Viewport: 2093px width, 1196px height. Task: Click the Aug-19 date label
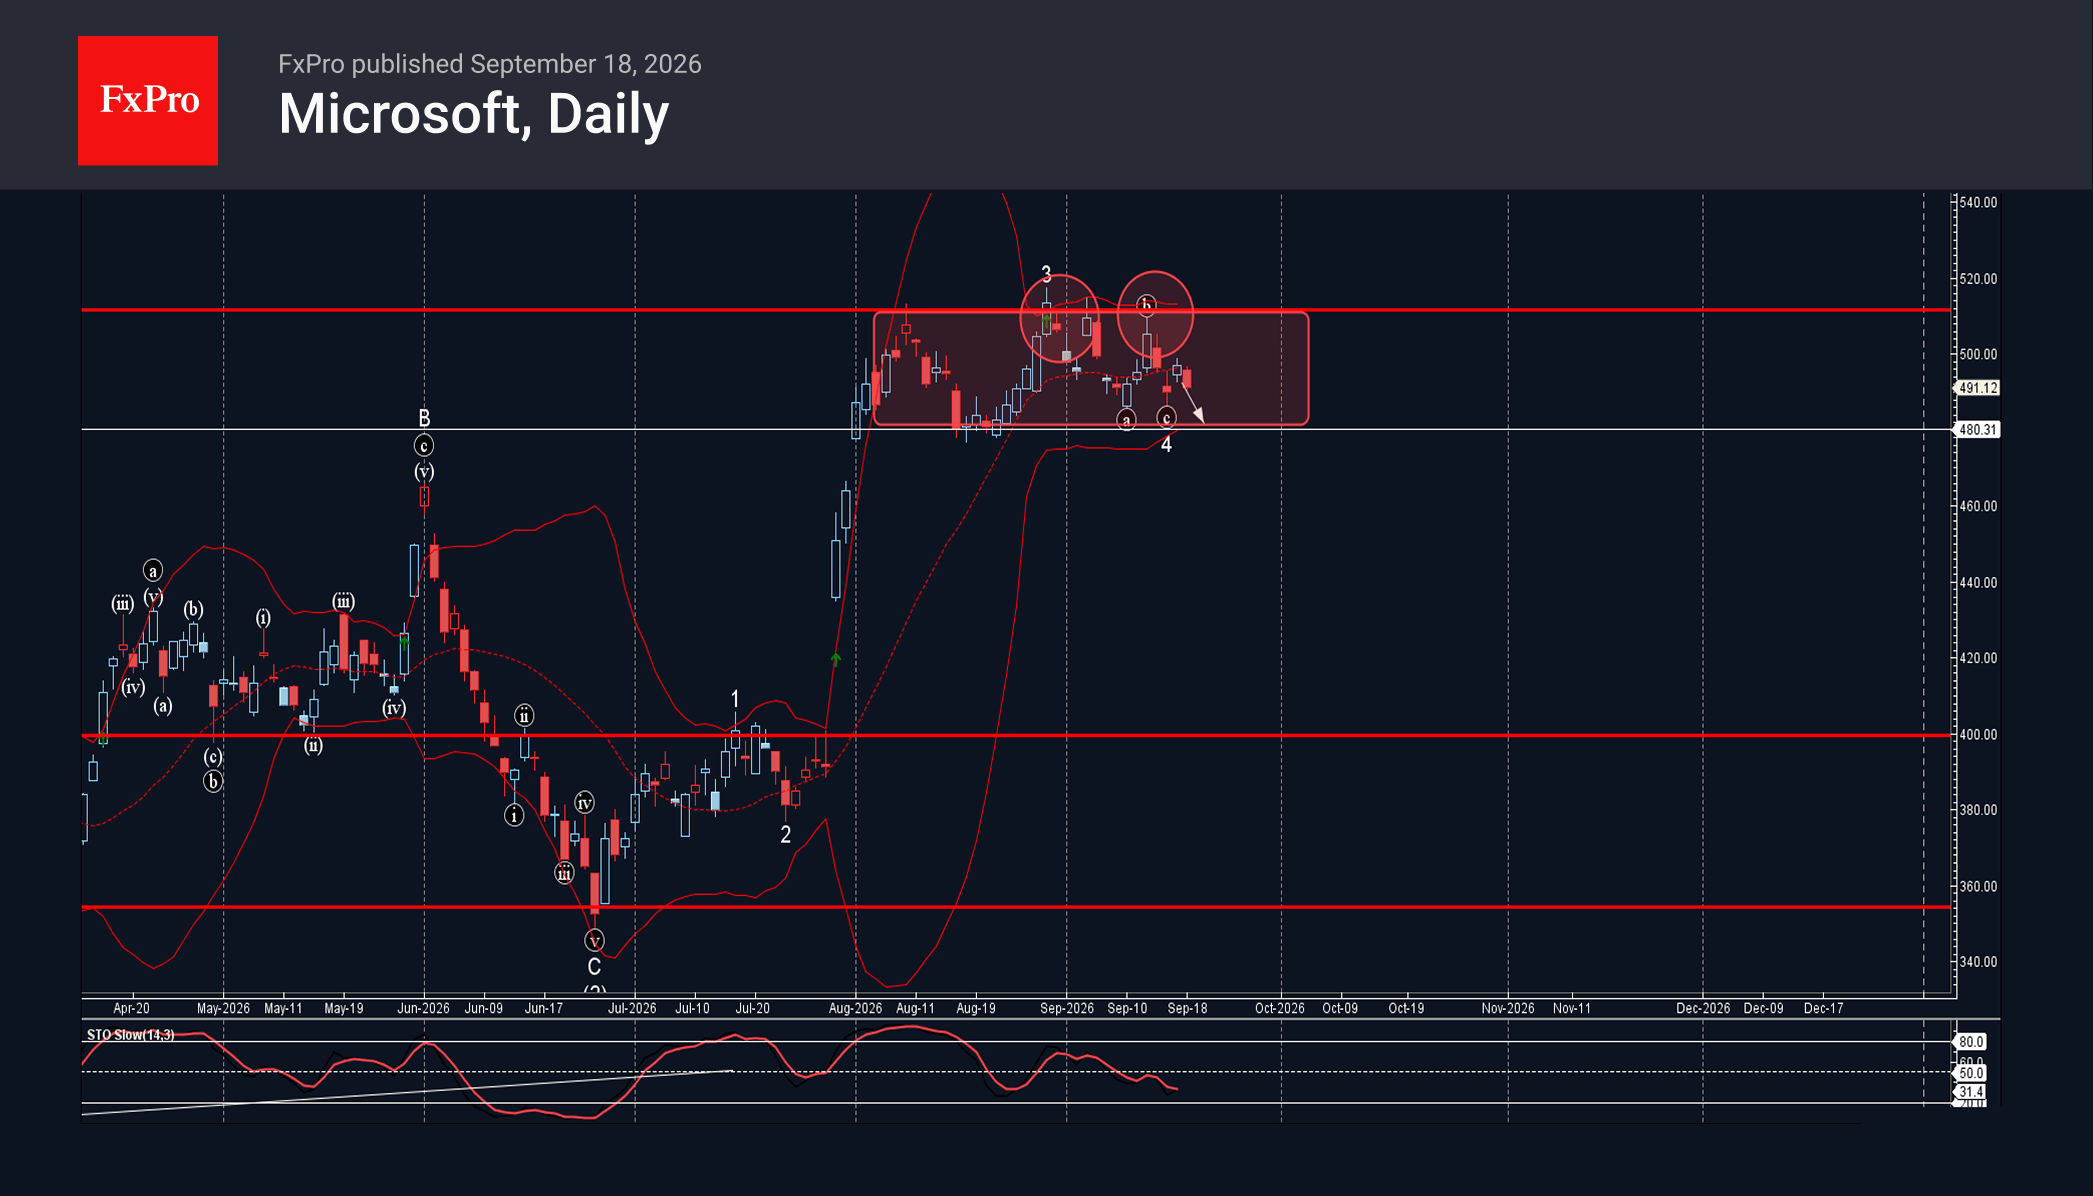(x=976, y=1009)
